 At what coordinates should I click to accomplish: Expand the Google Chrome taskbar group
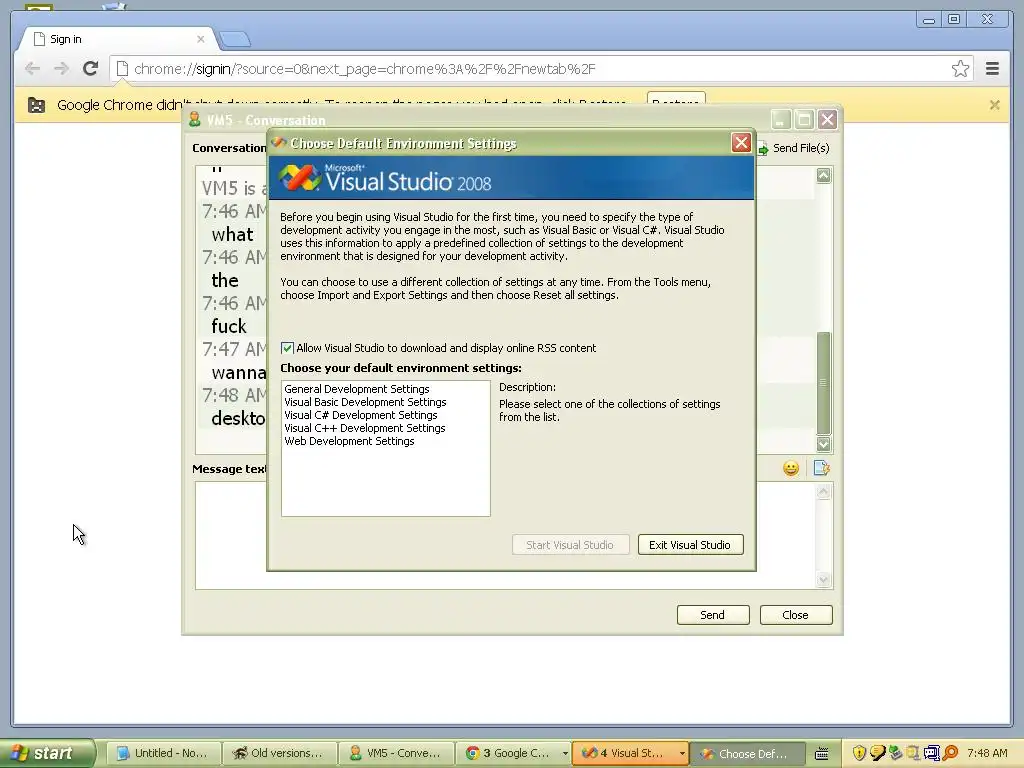pos(564,753)
